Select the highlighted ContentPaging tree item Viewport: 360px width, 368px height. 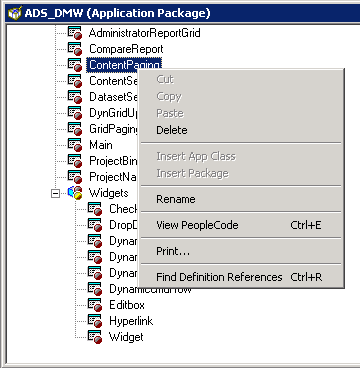pos(124,65)
